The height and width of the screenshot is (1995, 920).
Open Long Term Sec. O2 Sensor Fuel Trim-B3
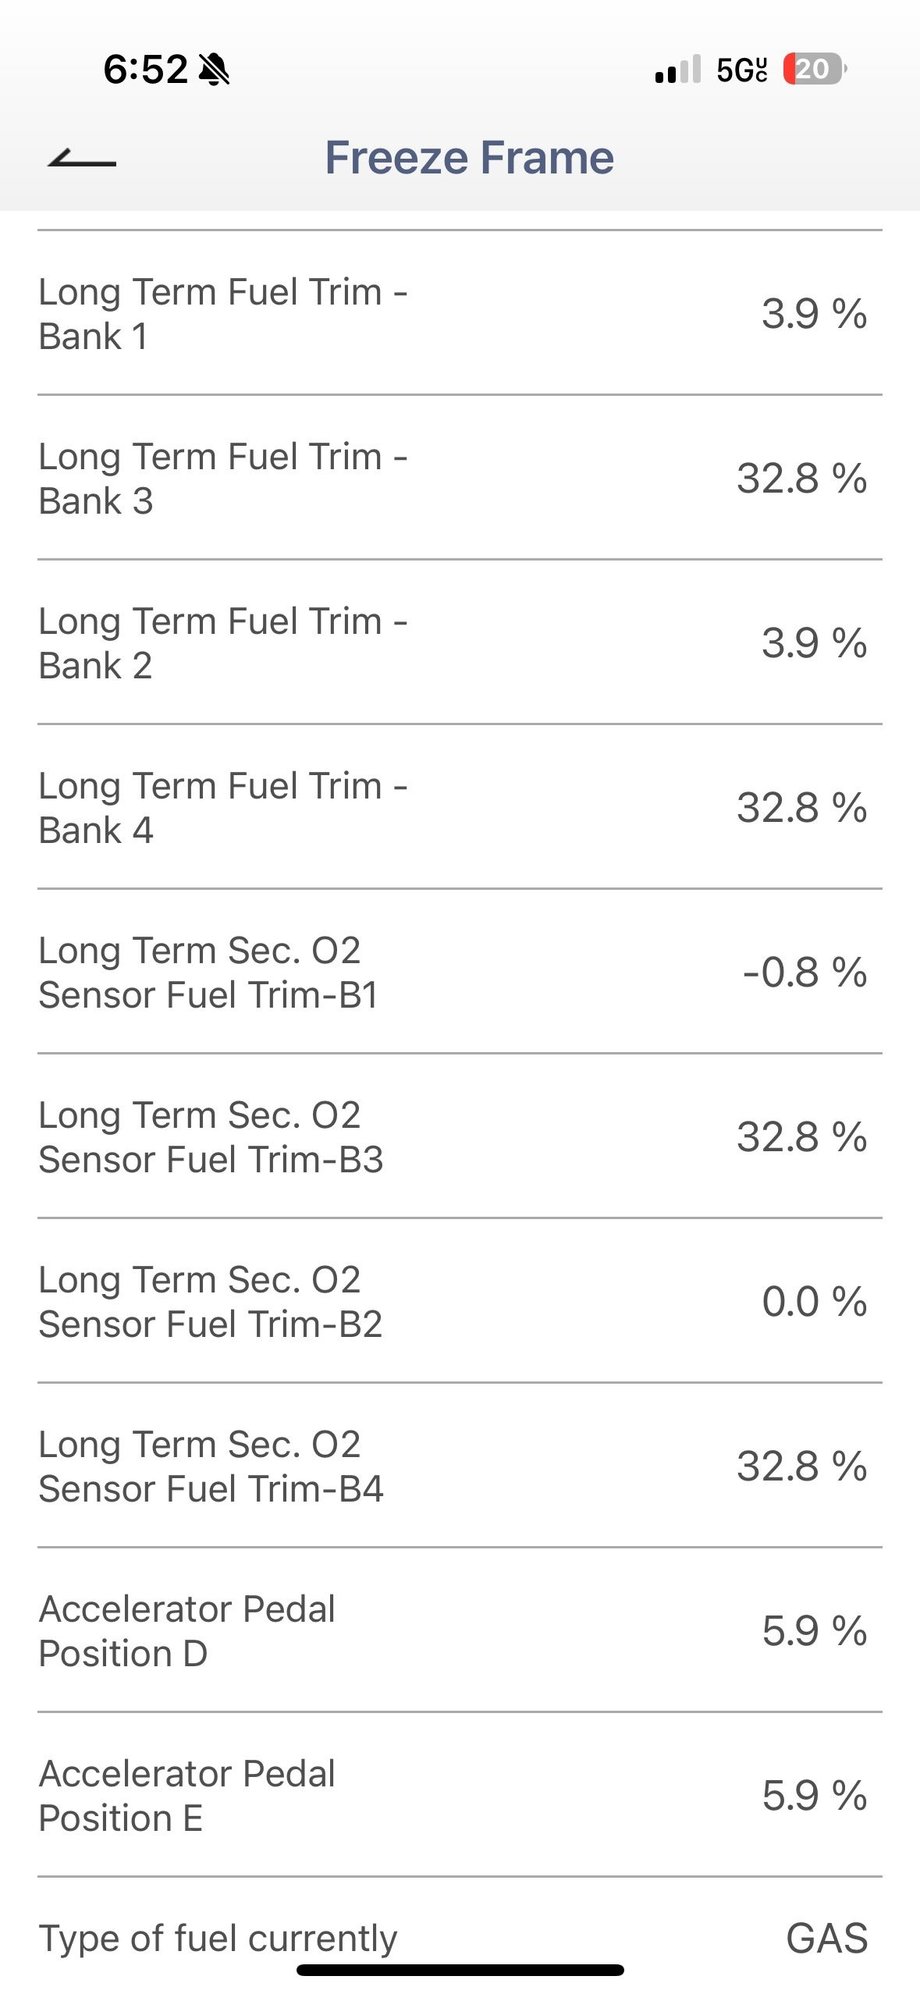tap(460, 1137)
